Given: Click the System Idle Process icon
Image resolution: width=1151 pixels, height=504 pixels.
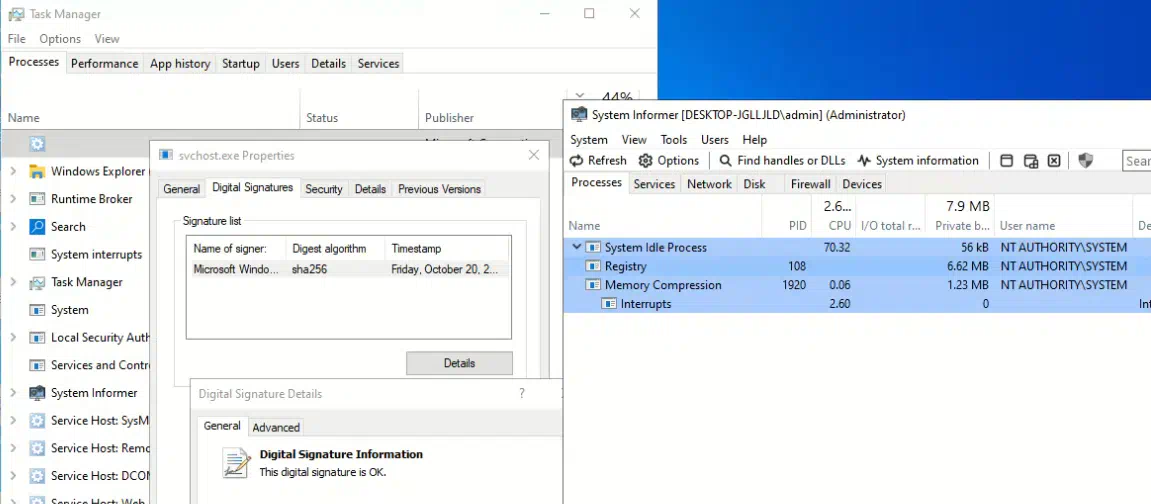Looking at the screenshot, I should point(593,247).
